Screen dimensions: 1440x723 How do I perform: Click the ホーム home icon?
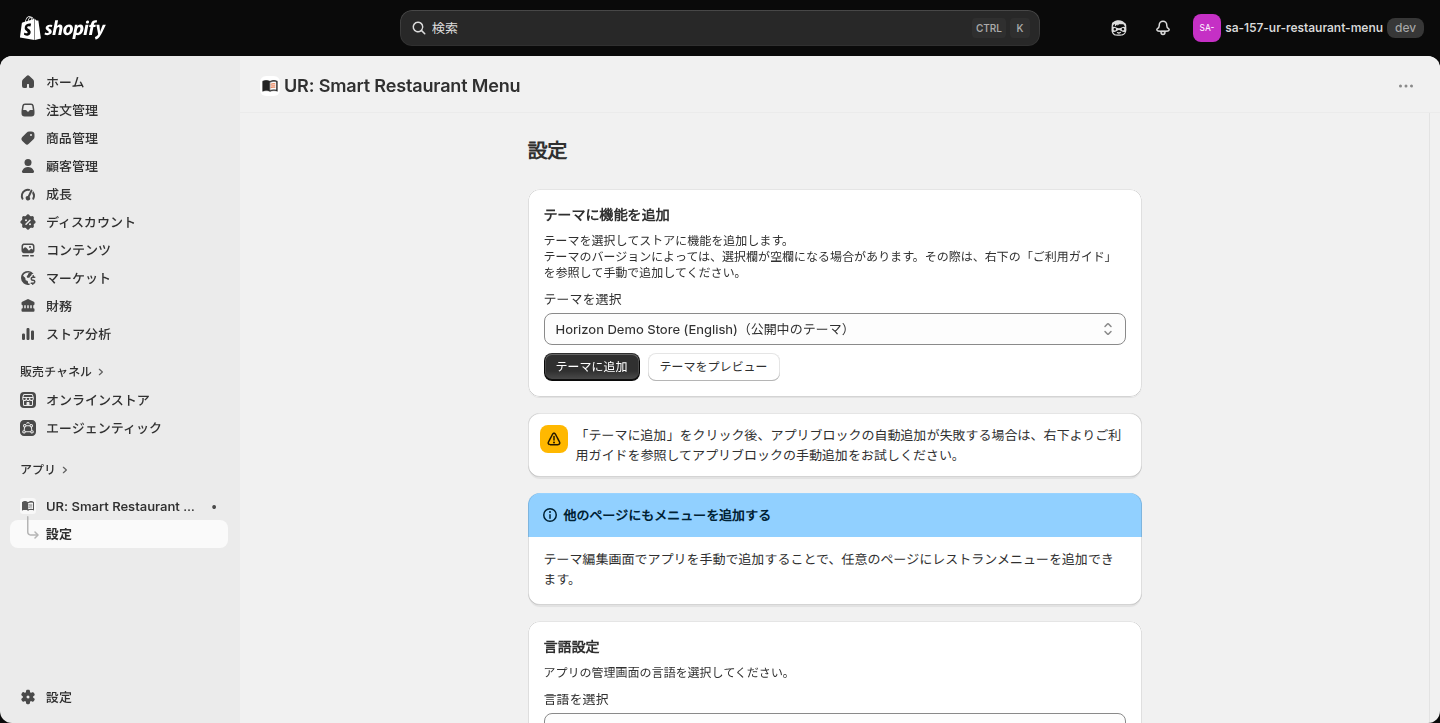28,82
